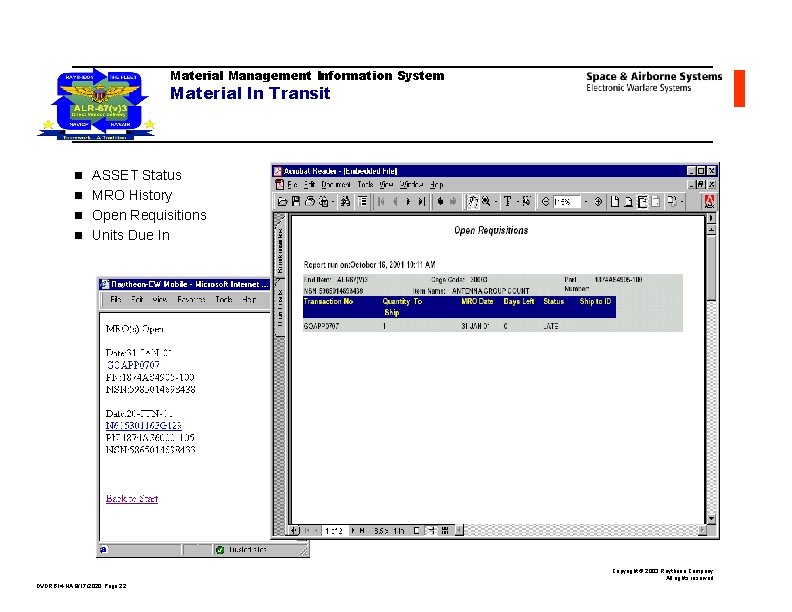
Task: Open the Text Select tool dropdown arrow
Action: (517, 201)
